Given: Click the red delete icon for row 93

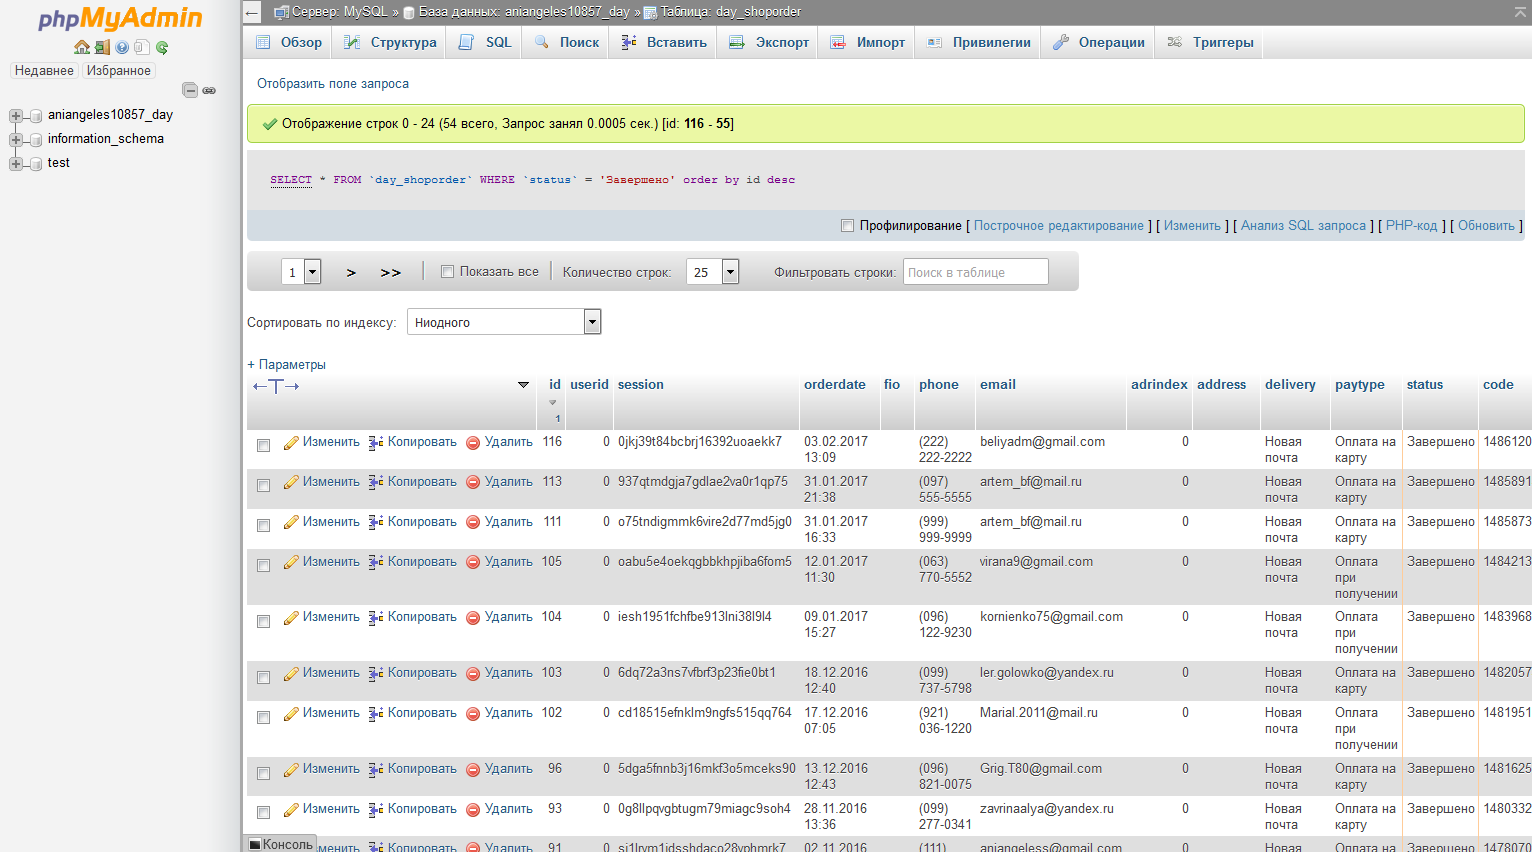Looking at the screenshot, I should click(x=473, y=809).
